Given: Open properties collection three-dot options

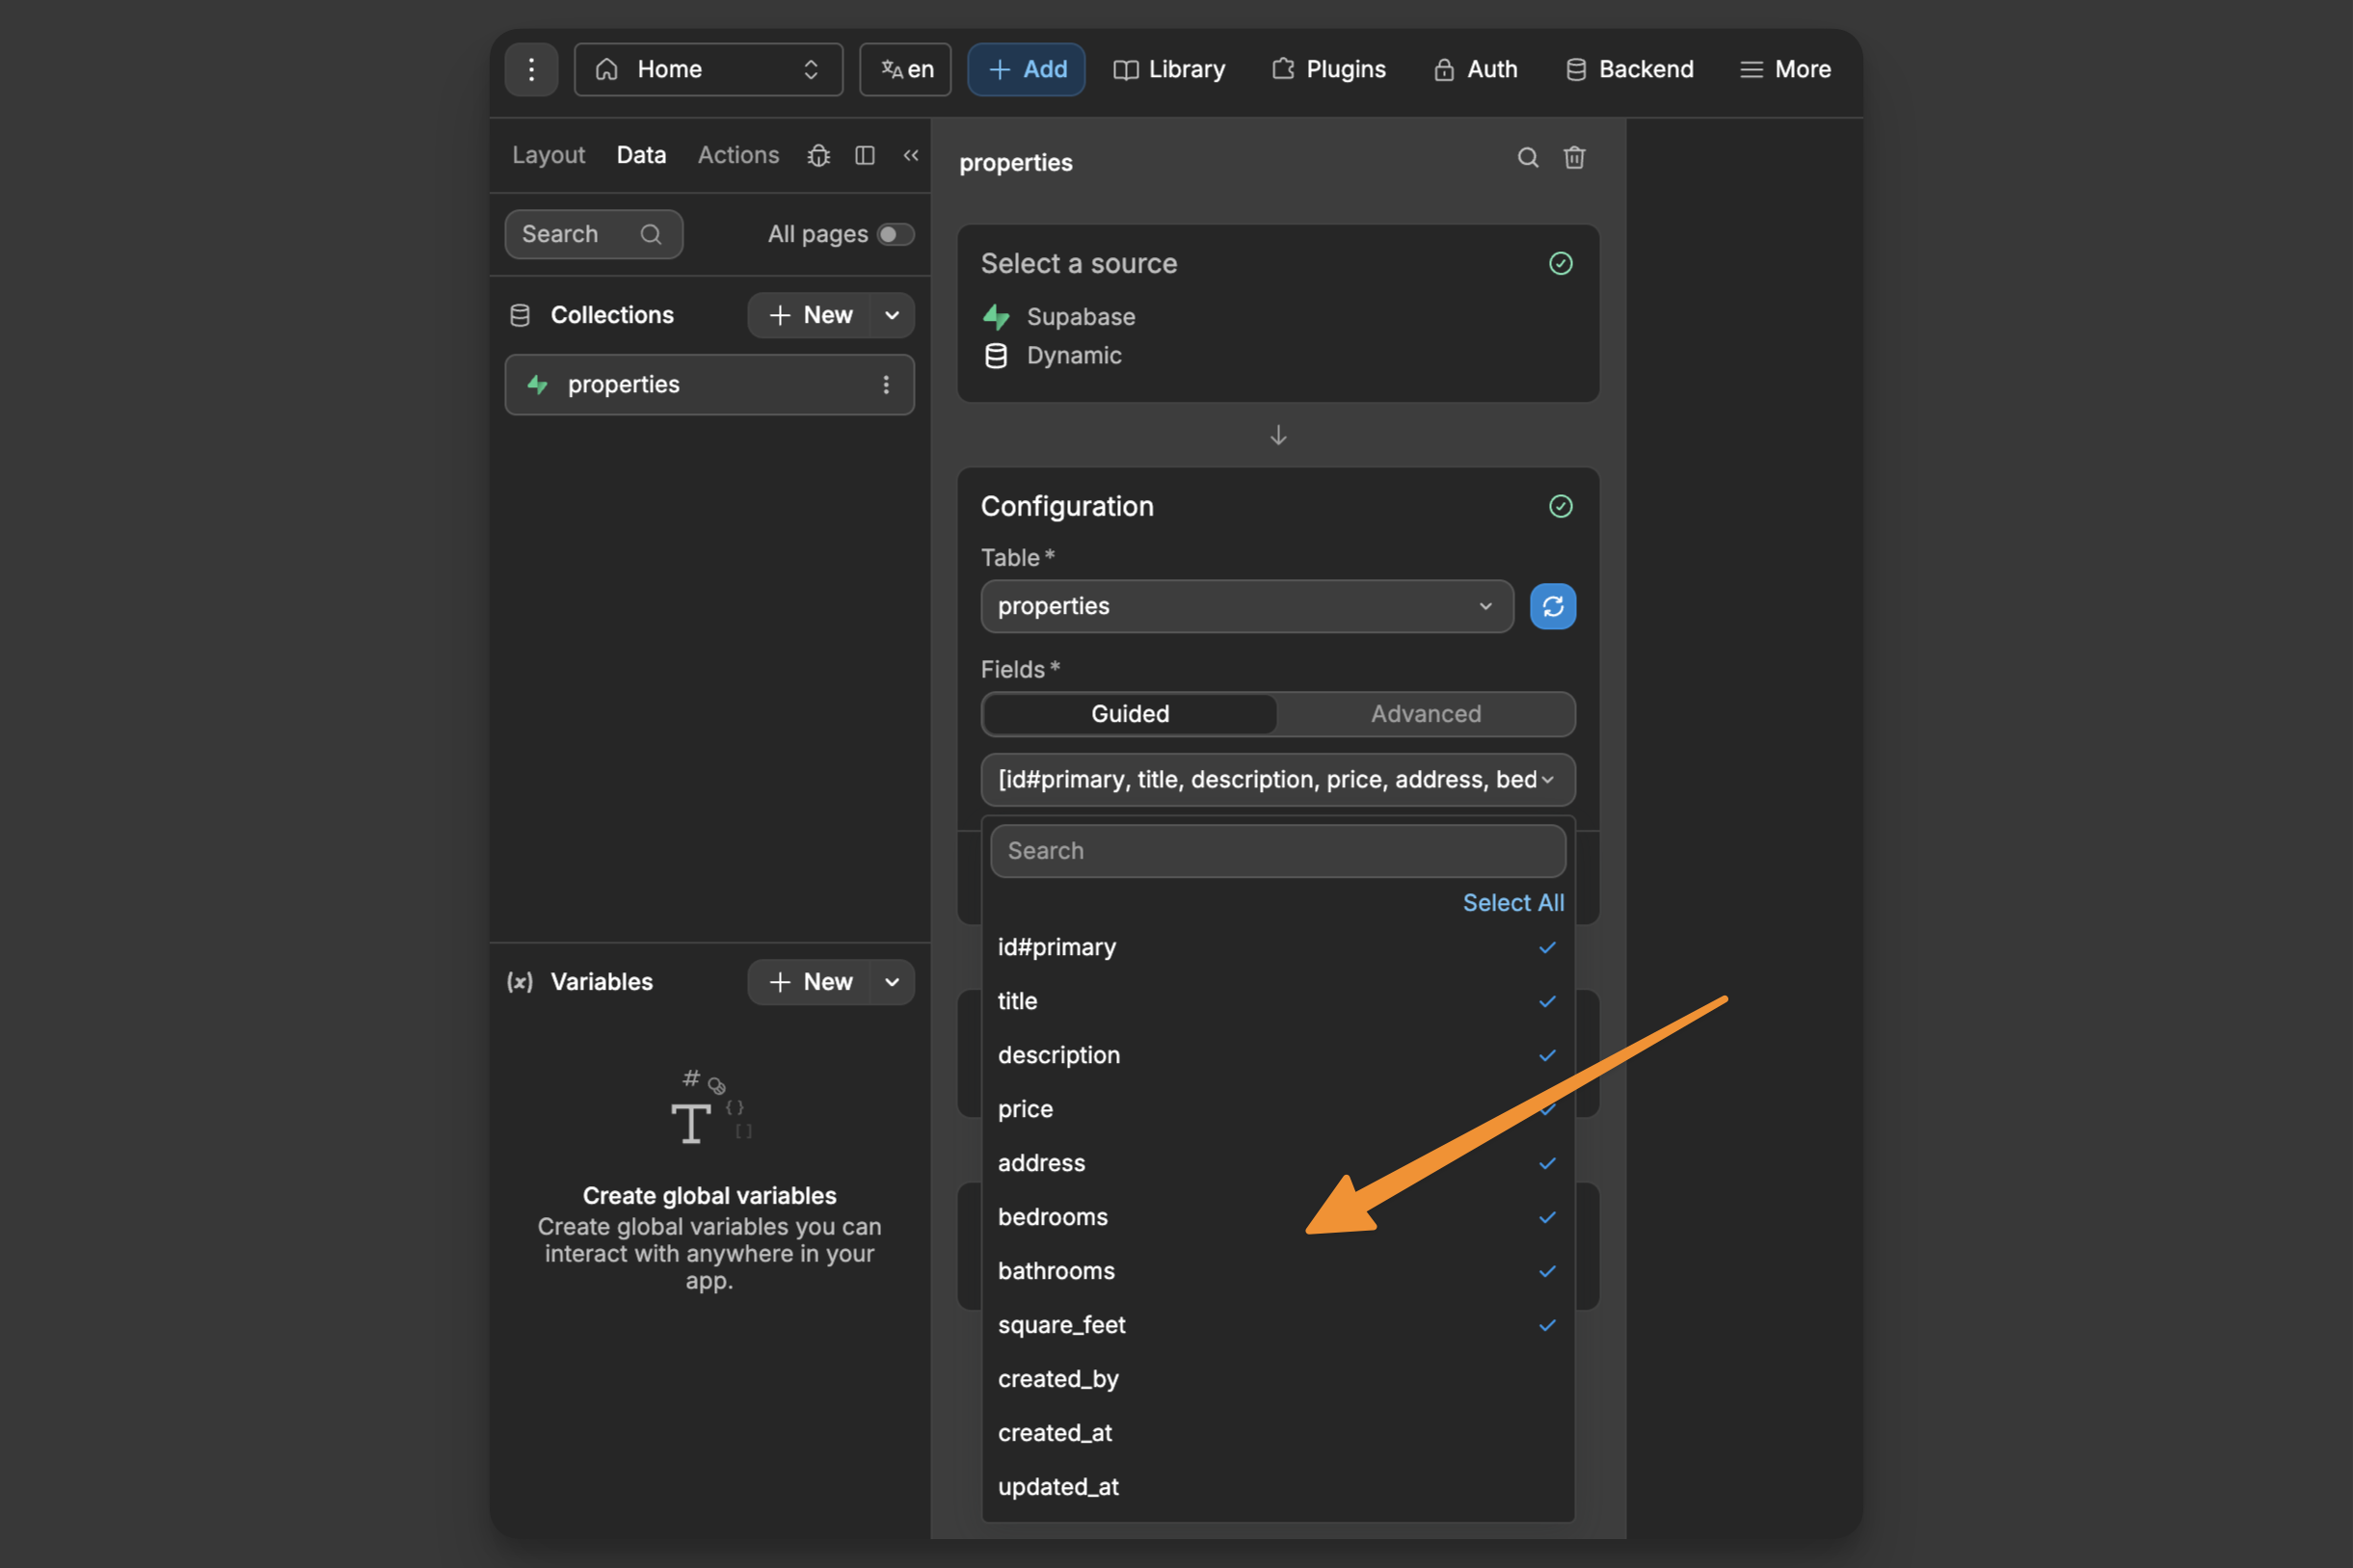Looking at the screenshot, I should [x=885, y=385].
